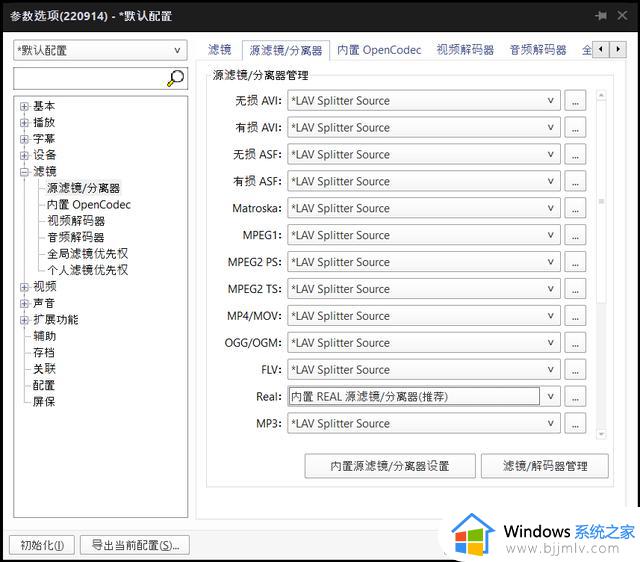Screen dimensions: 640x562
Task: Expand the 扩展功能 tree node
Action: (x=24, y=320)
